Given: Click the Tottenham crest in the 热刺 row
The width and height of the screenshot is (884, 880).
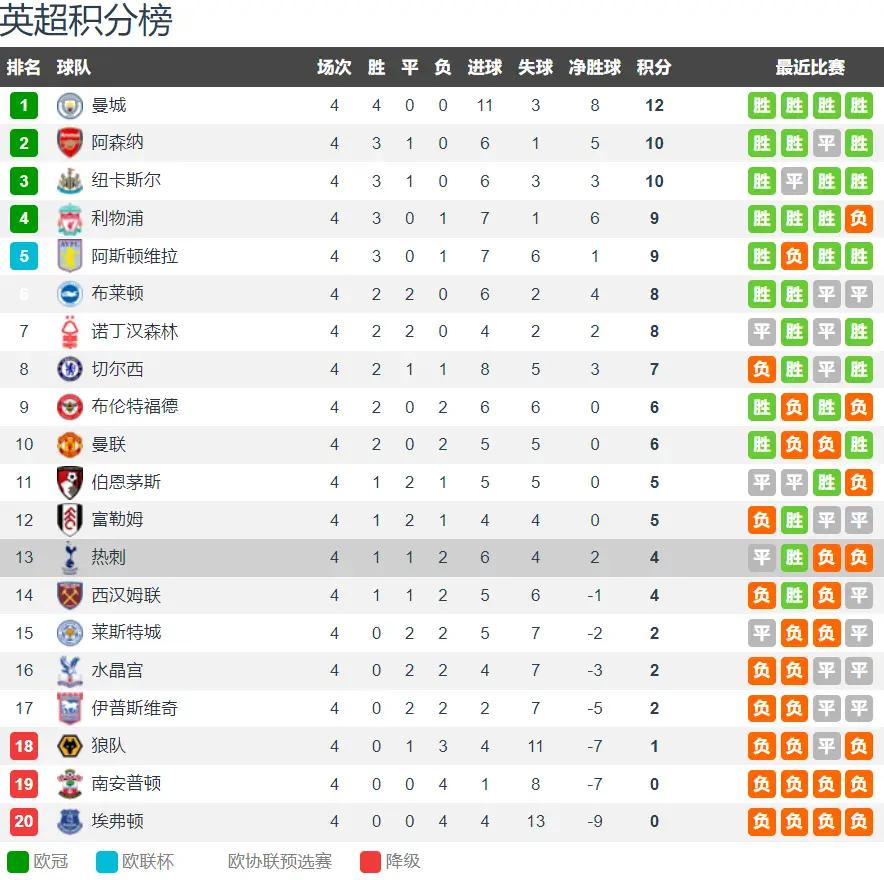Looking at the screenshot, I should pyautogui.click(x=70, y=558).
